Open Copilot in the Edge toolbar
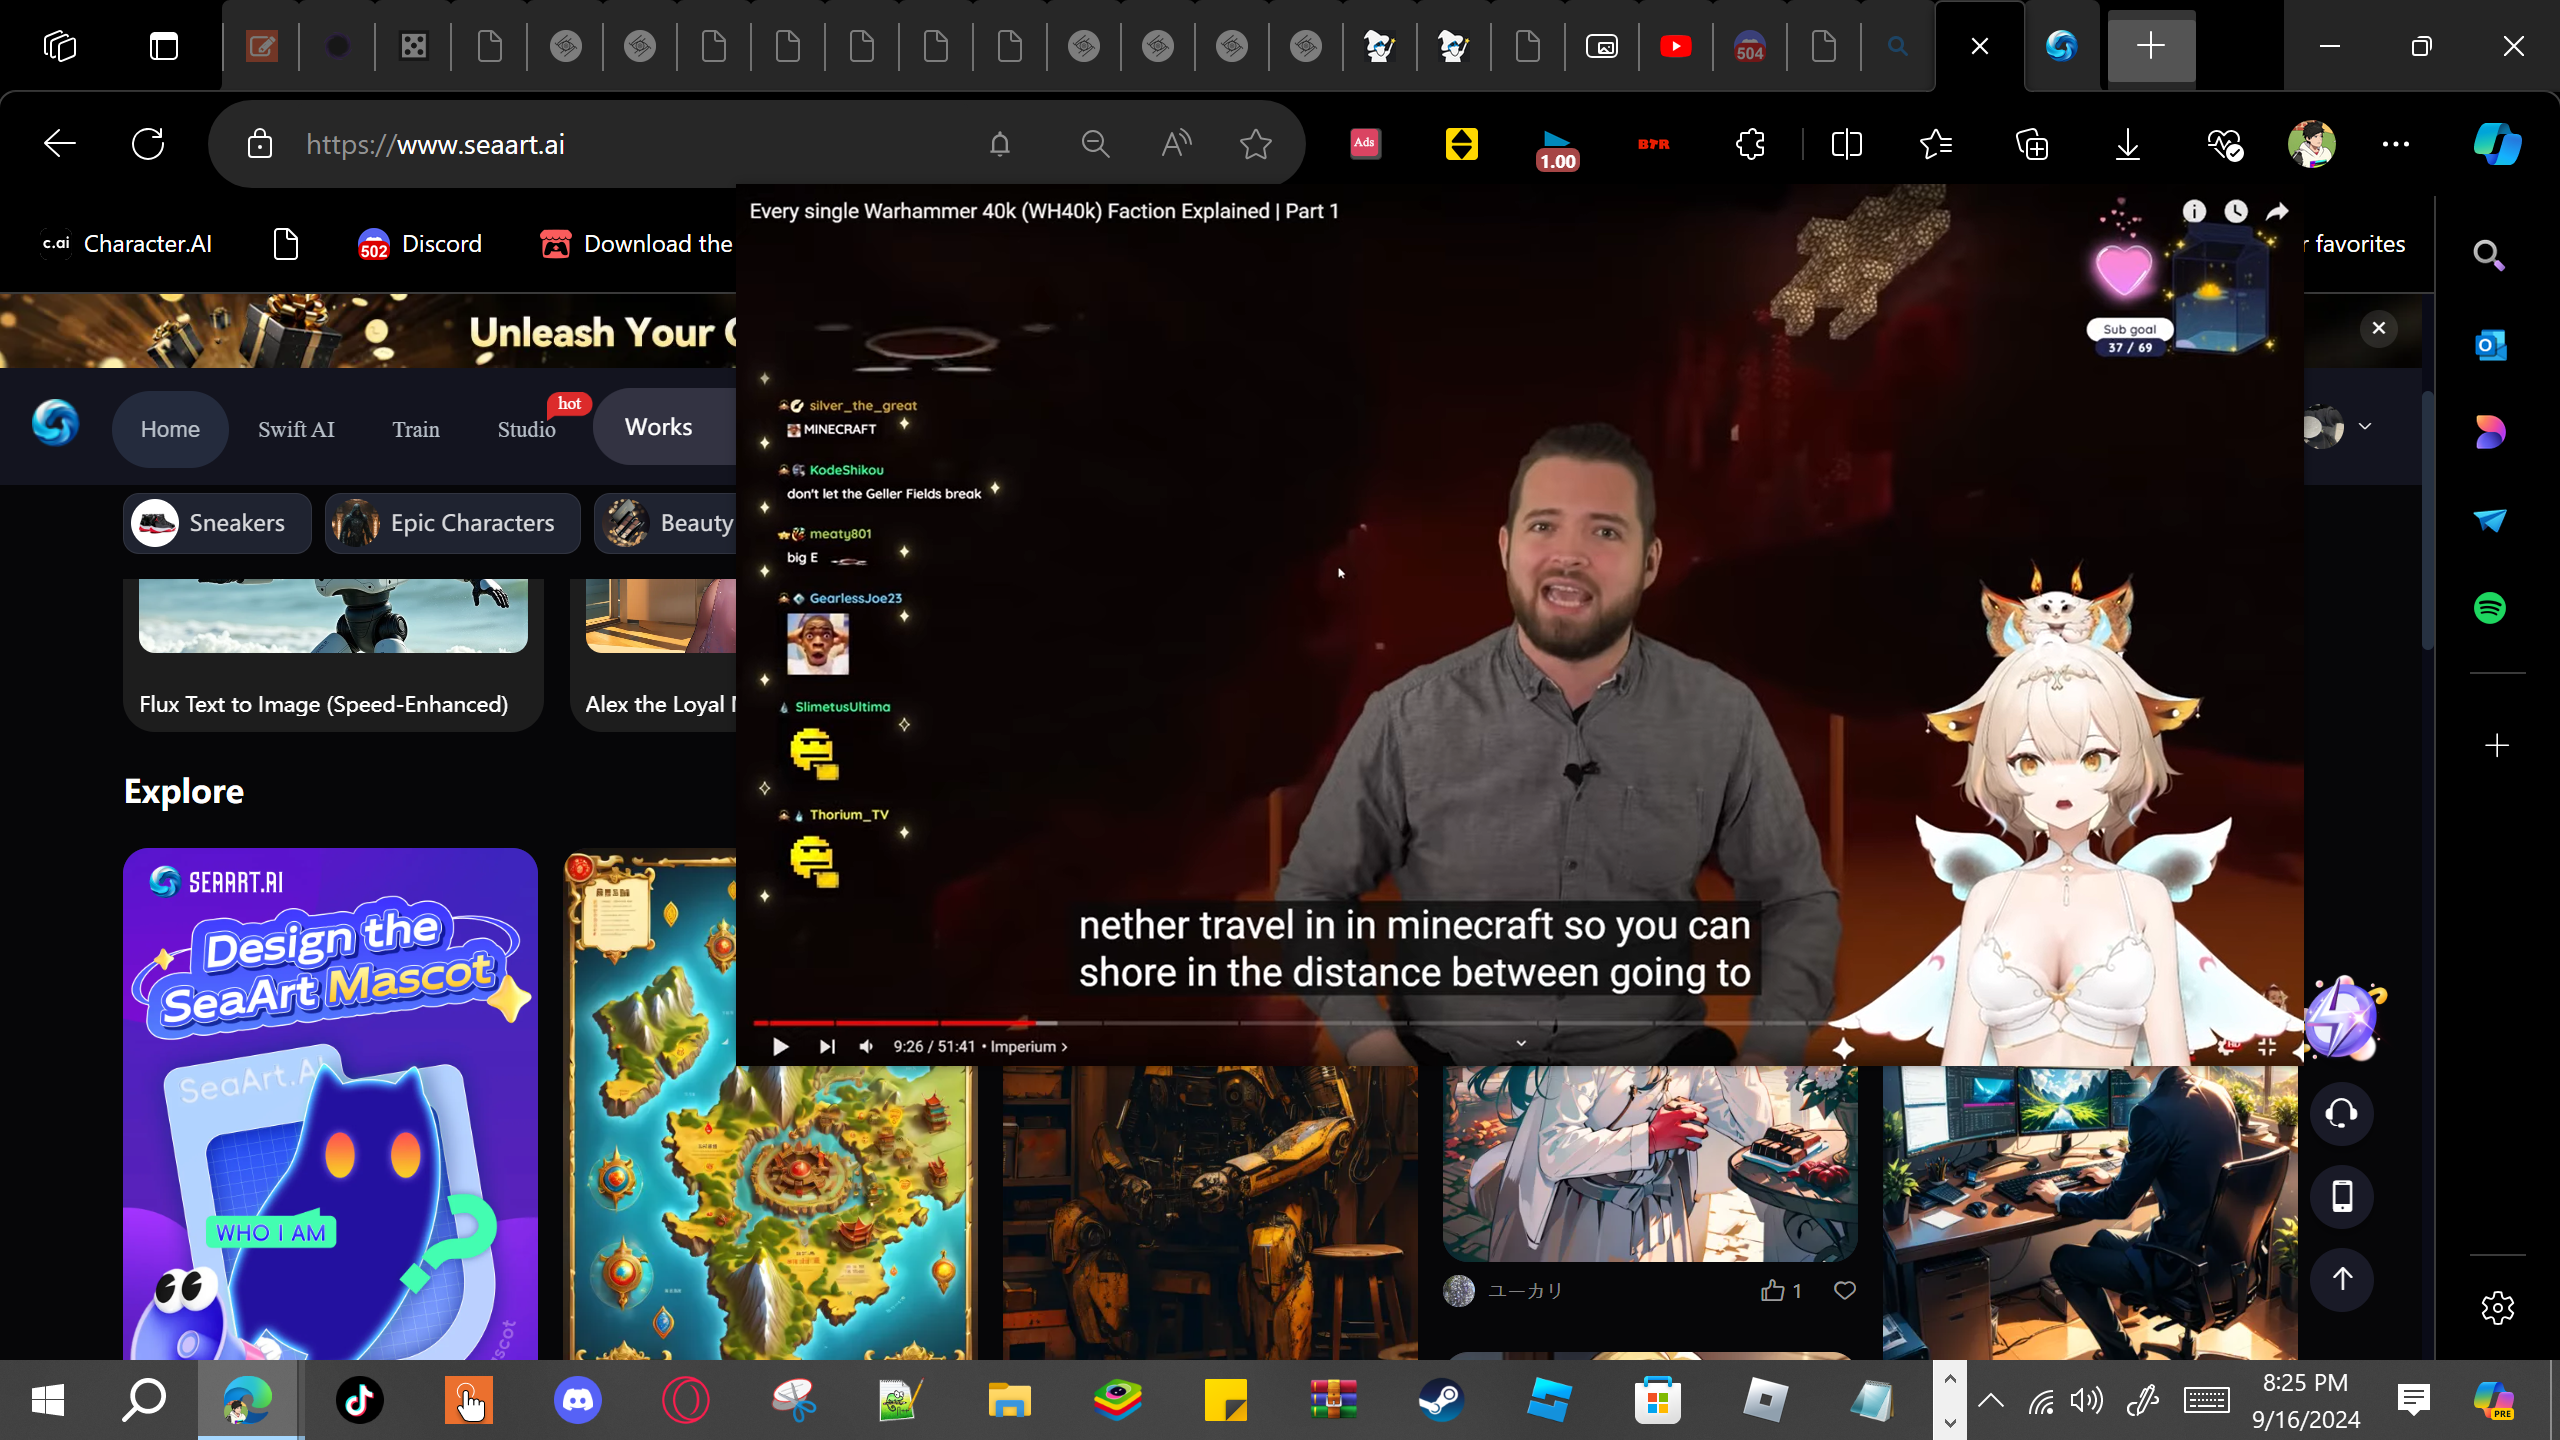This screenshot has width=2560, height=1440. coord(2497,144)
